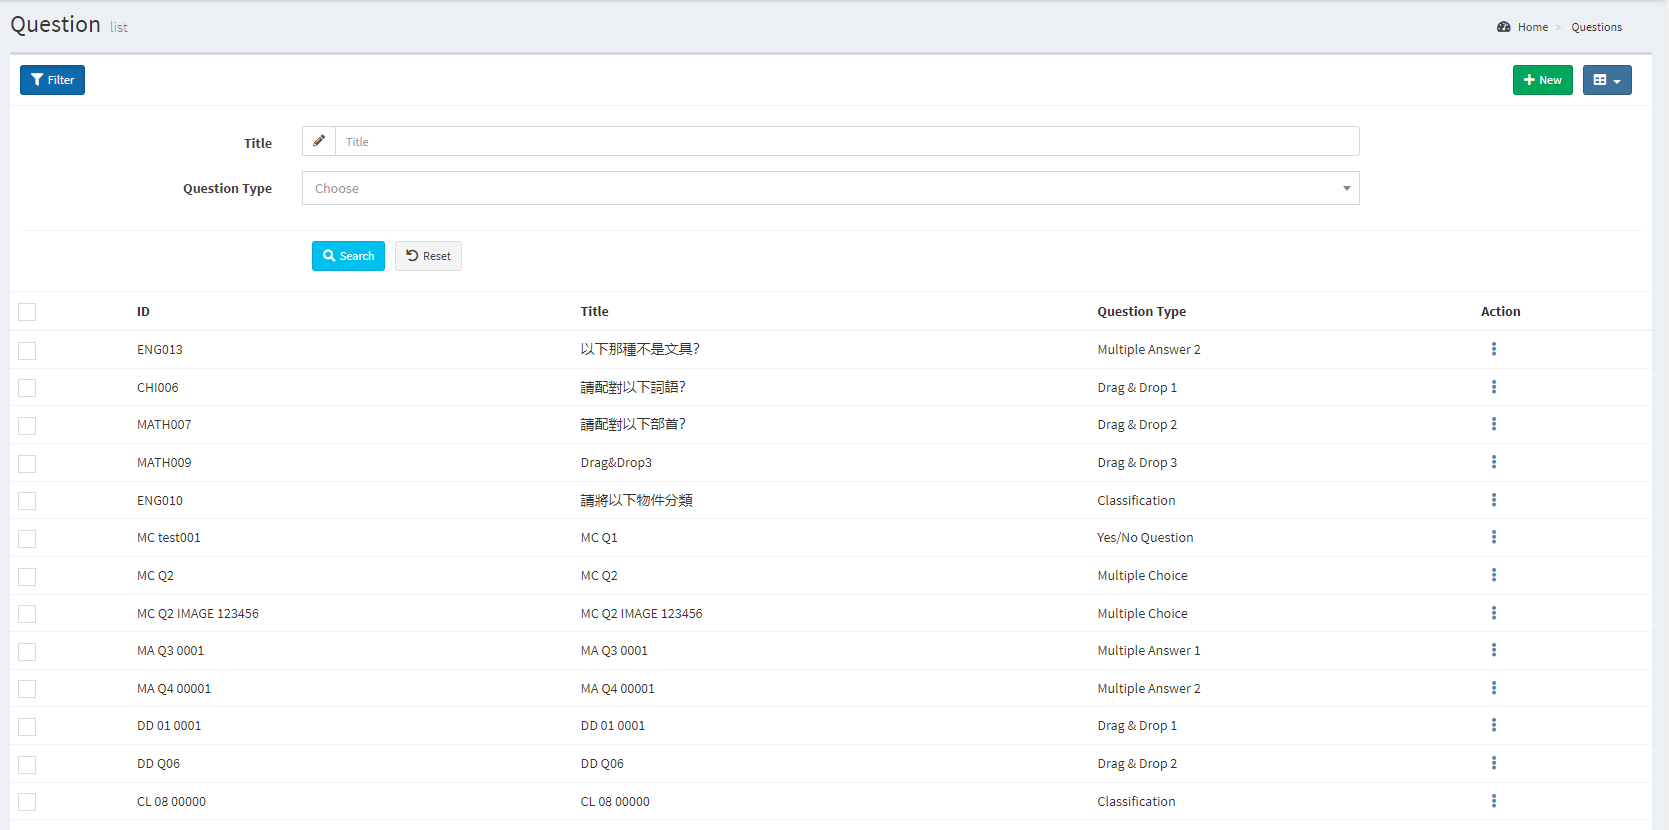Image resolution: width=1669 pixels, height=830 pixels.
Task: Create a New question
Action: [x=1542, y=80]
